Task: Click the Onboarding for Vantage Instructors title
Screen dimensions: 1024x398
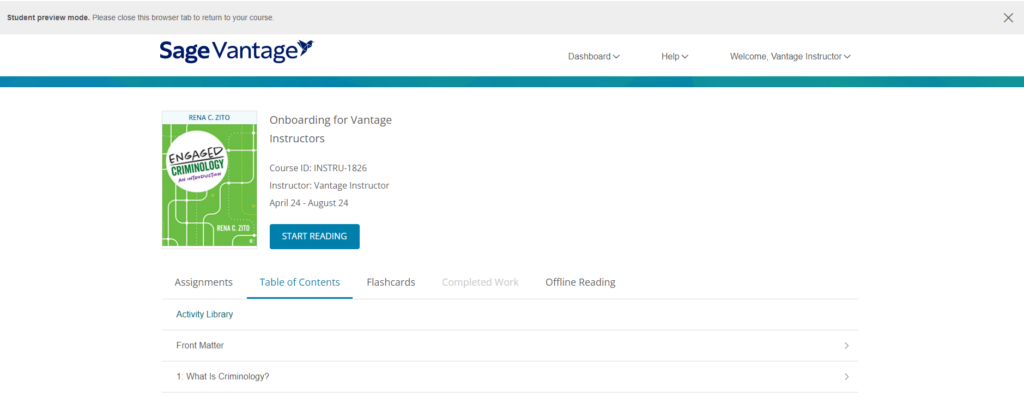Action: pos(330,129)
